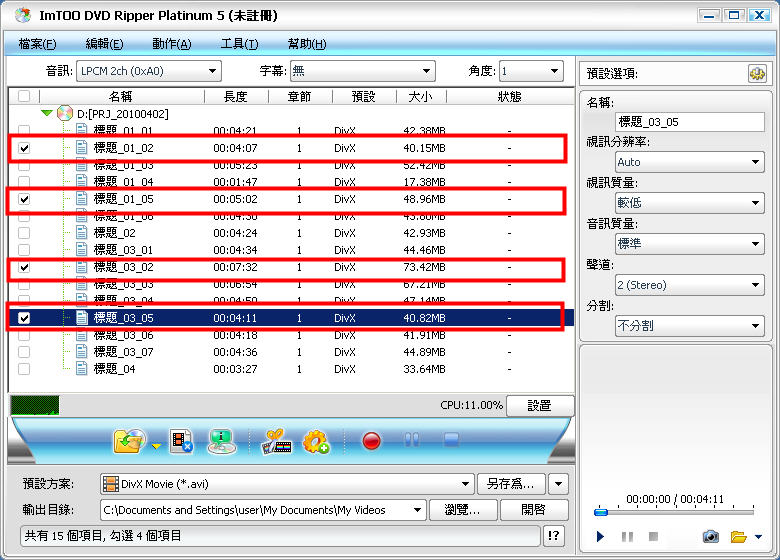Check the box for 標題_04
Viewport: 780px width, 560px height.
coord(24,369)
